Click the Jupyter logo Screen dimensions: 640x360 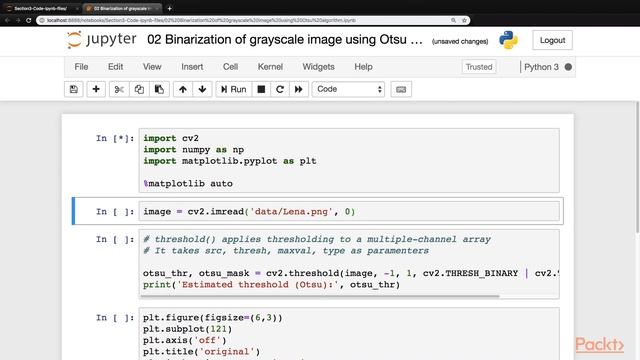point(102,40)
